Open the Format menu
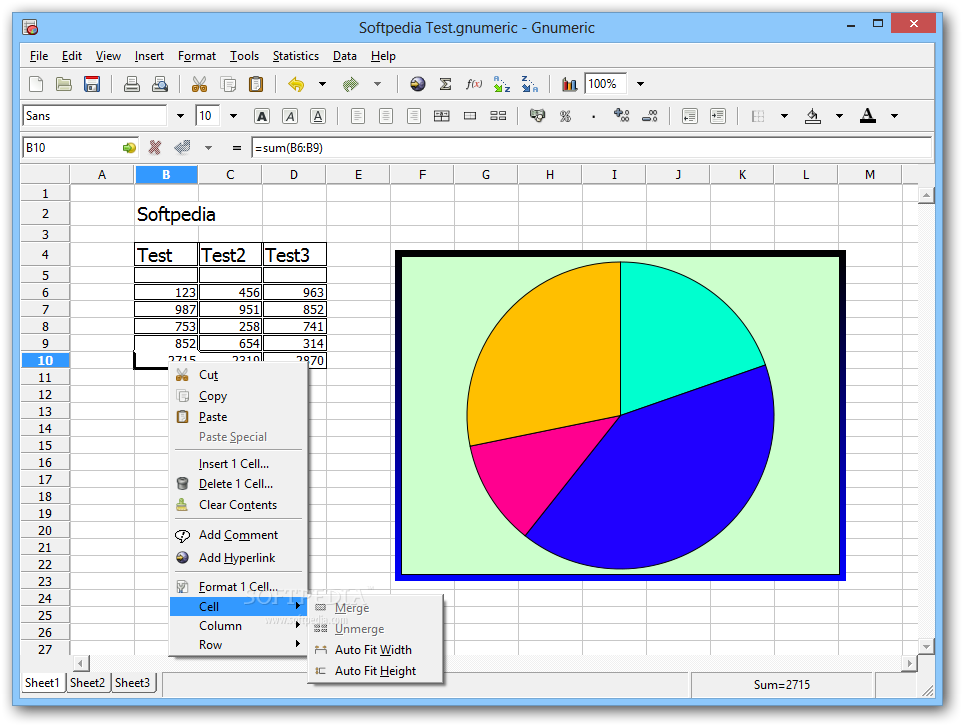Viewport: 963px width, 726px height. [197, 56]
